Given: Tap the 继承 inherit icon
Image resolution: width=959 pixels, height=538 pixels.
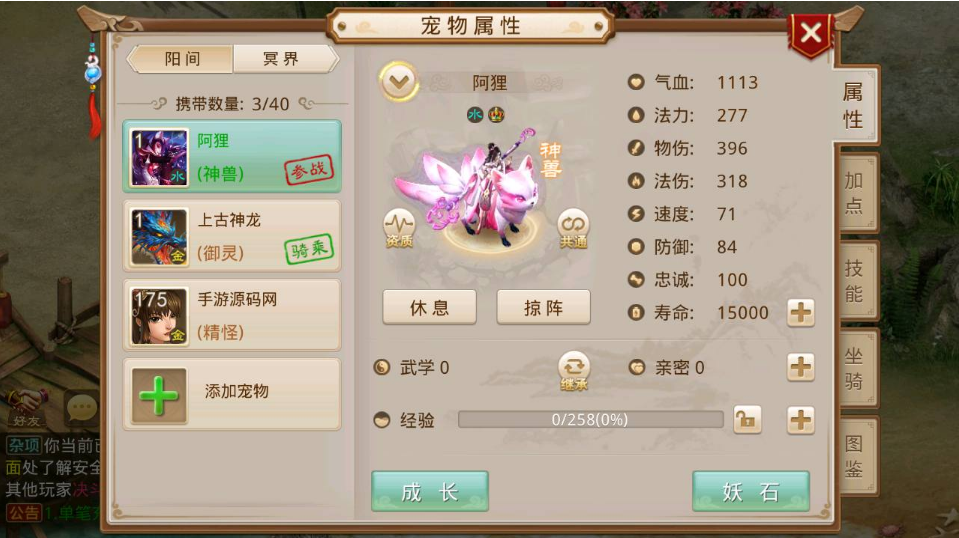Looking at the screenshot, I should [x=574, y=370].
